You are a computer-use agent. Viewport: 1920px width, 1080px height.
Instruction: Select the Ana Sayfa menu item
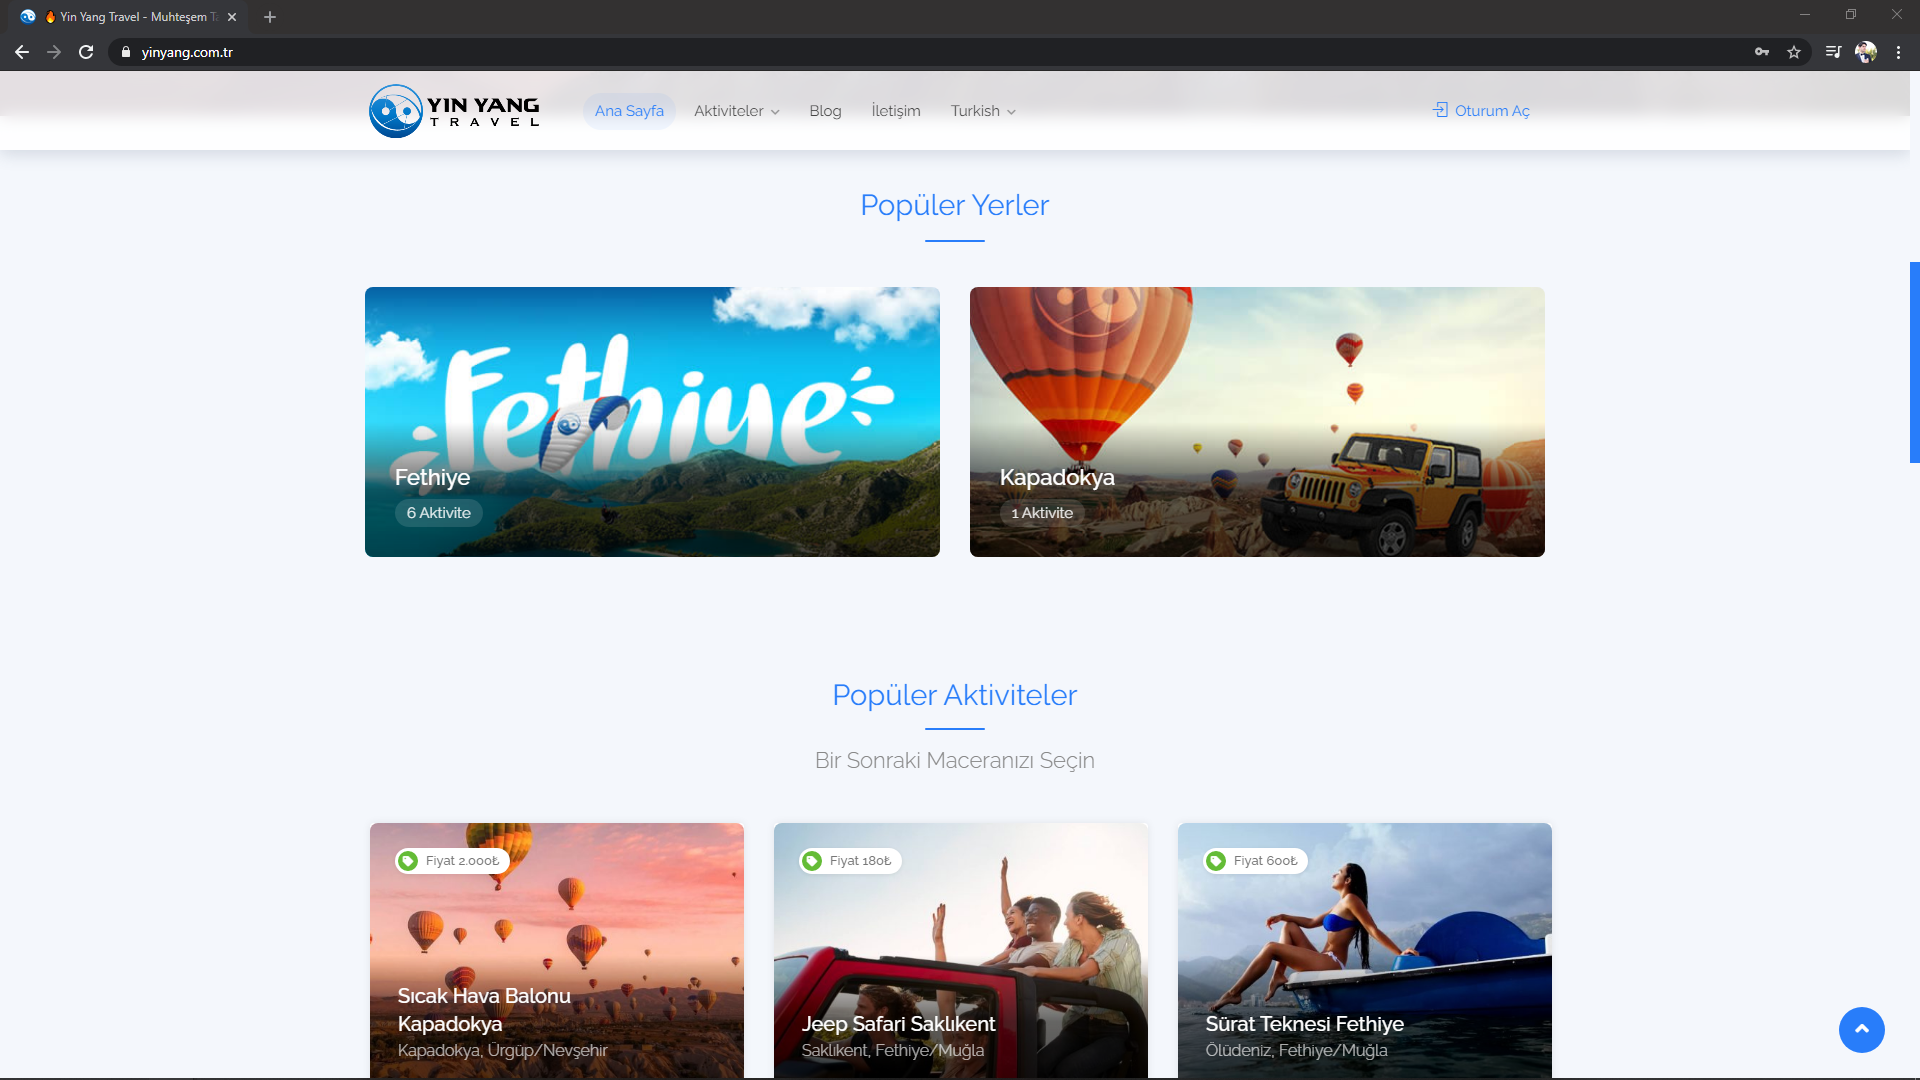click(x=629, y=111)
